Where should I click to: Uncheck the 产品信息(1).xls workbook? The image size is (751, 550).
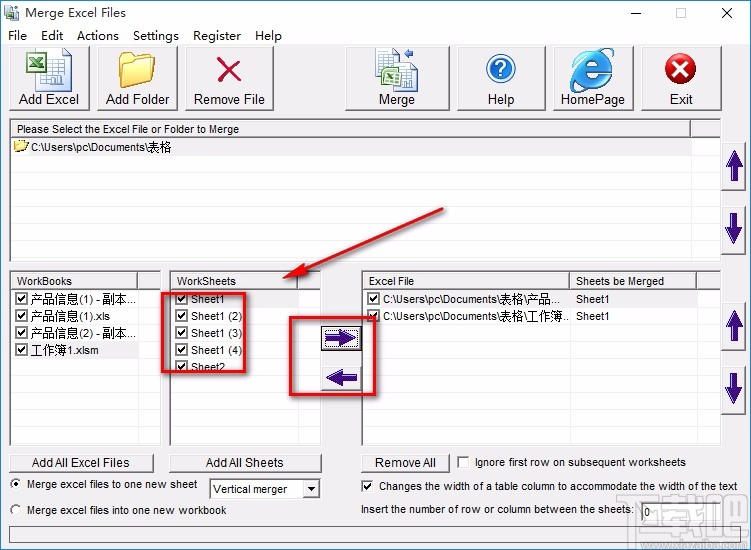[21, 316]
